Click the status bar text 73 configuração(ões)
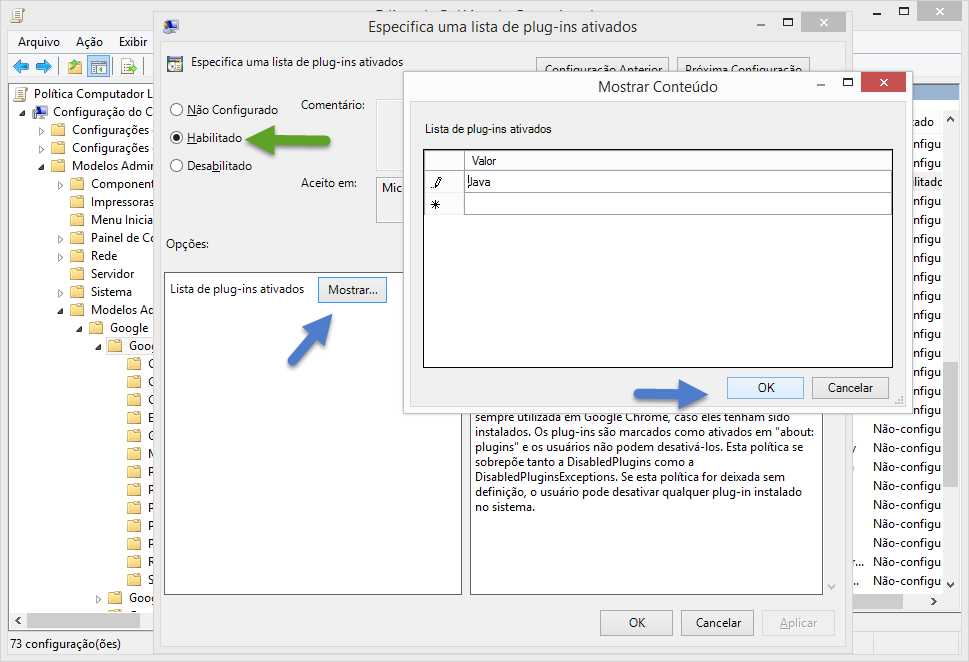 tap(66, 643)
